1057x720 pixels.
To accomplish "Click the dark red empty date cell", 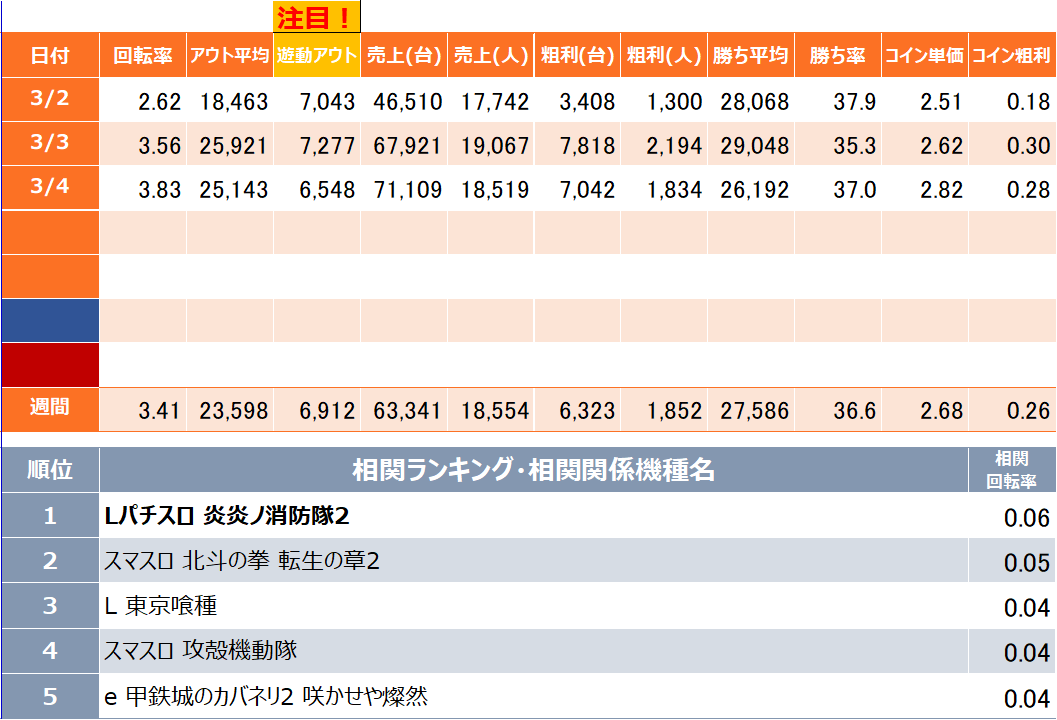I will tap(50, 364).
